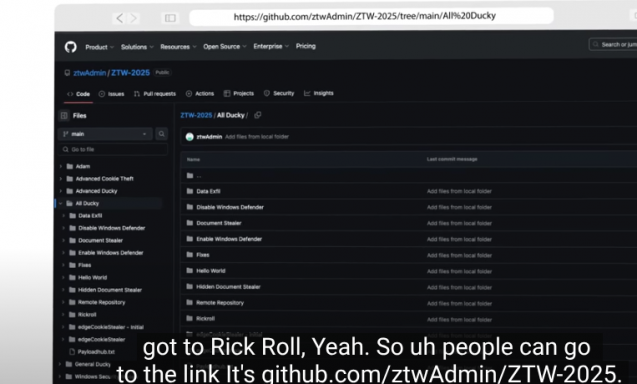The width and height of the screenshot is (637, 384).
Task: Expand the Product menu
Action: click(100, 47)
